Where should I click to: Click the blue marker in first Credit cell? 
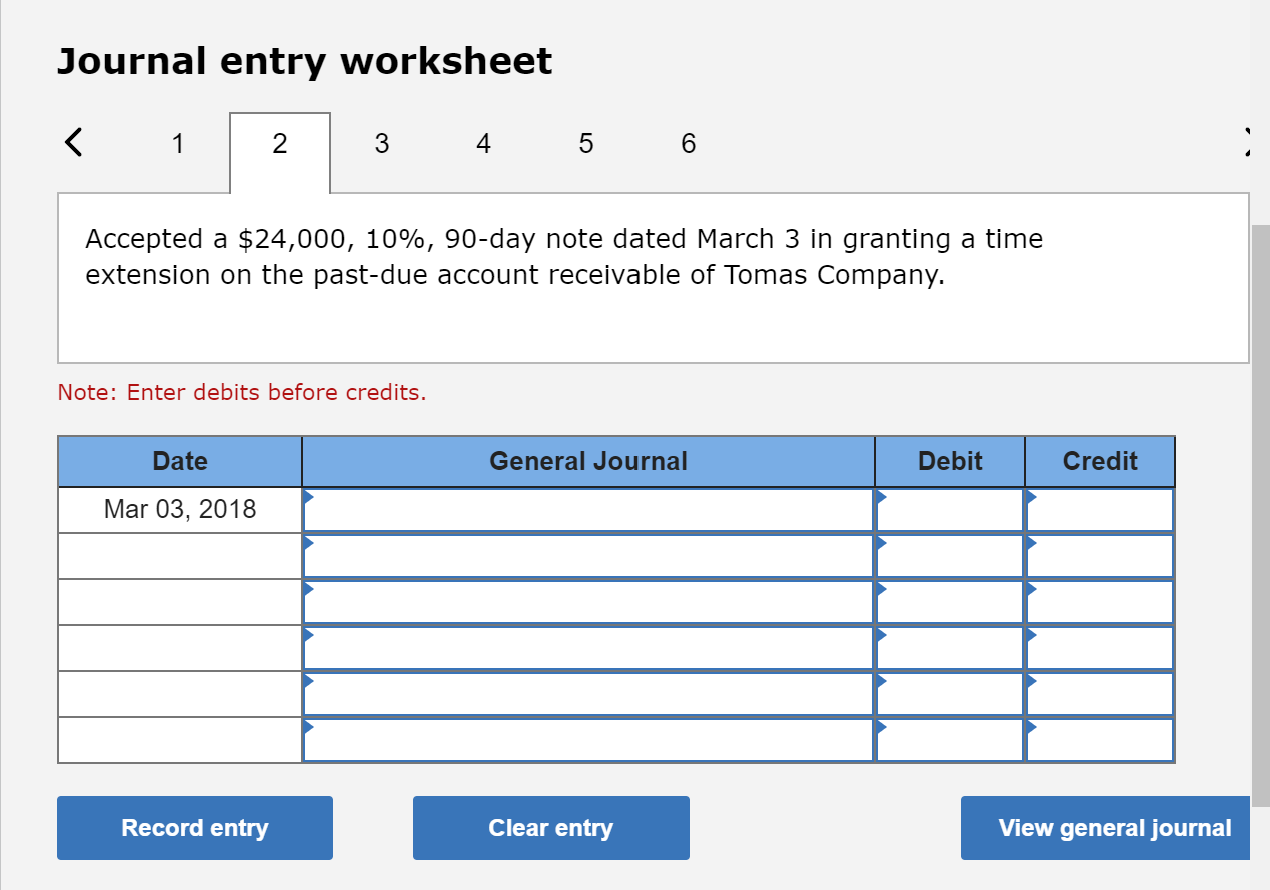pyautogui.click(x=1031, y=496)
